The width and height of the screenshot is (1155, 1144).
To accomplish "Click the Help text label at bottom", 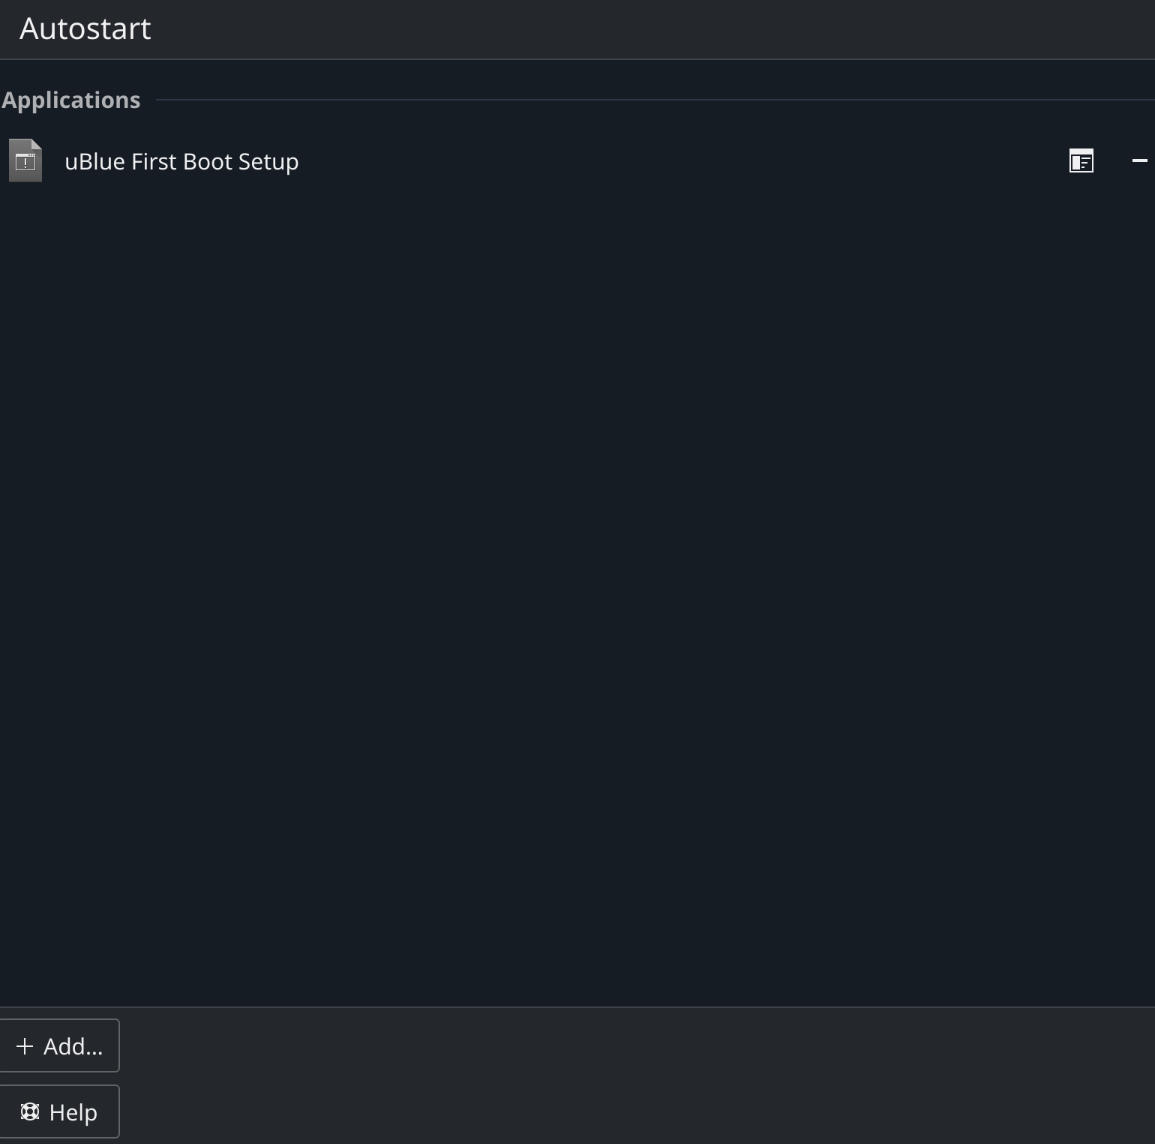I will coord(73,1112).
